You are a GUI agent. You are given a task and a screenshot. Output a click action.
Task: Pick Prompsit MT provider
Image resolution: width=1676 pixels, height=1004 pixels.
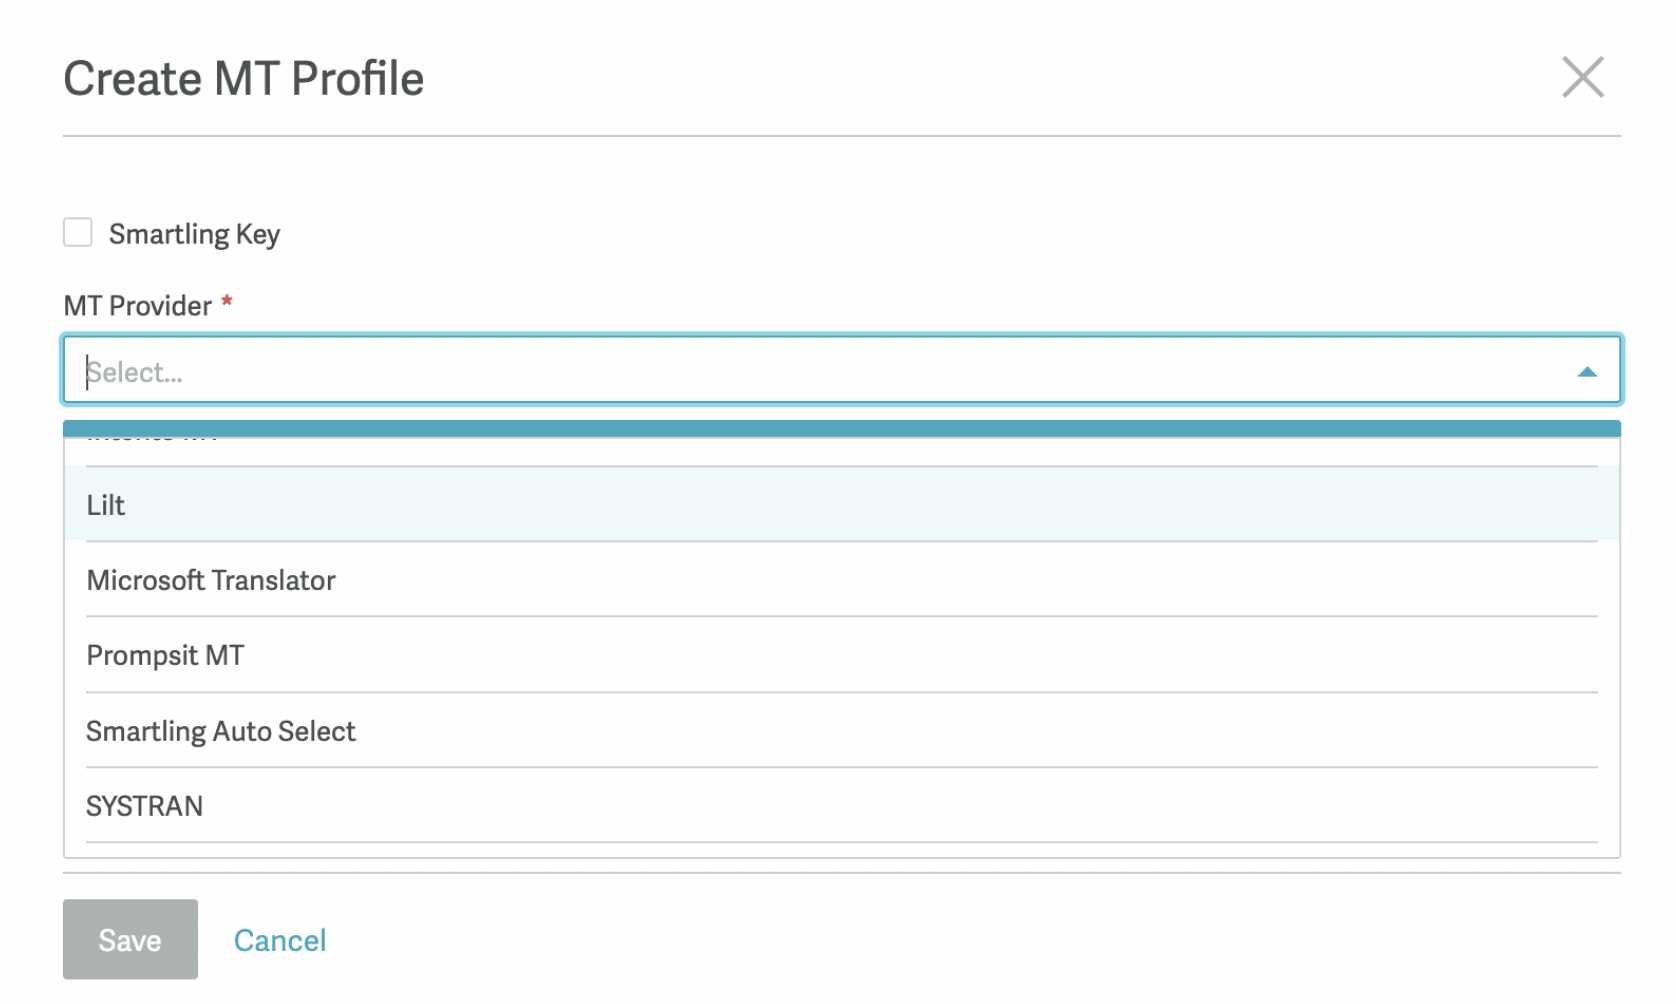coord(841,655)
